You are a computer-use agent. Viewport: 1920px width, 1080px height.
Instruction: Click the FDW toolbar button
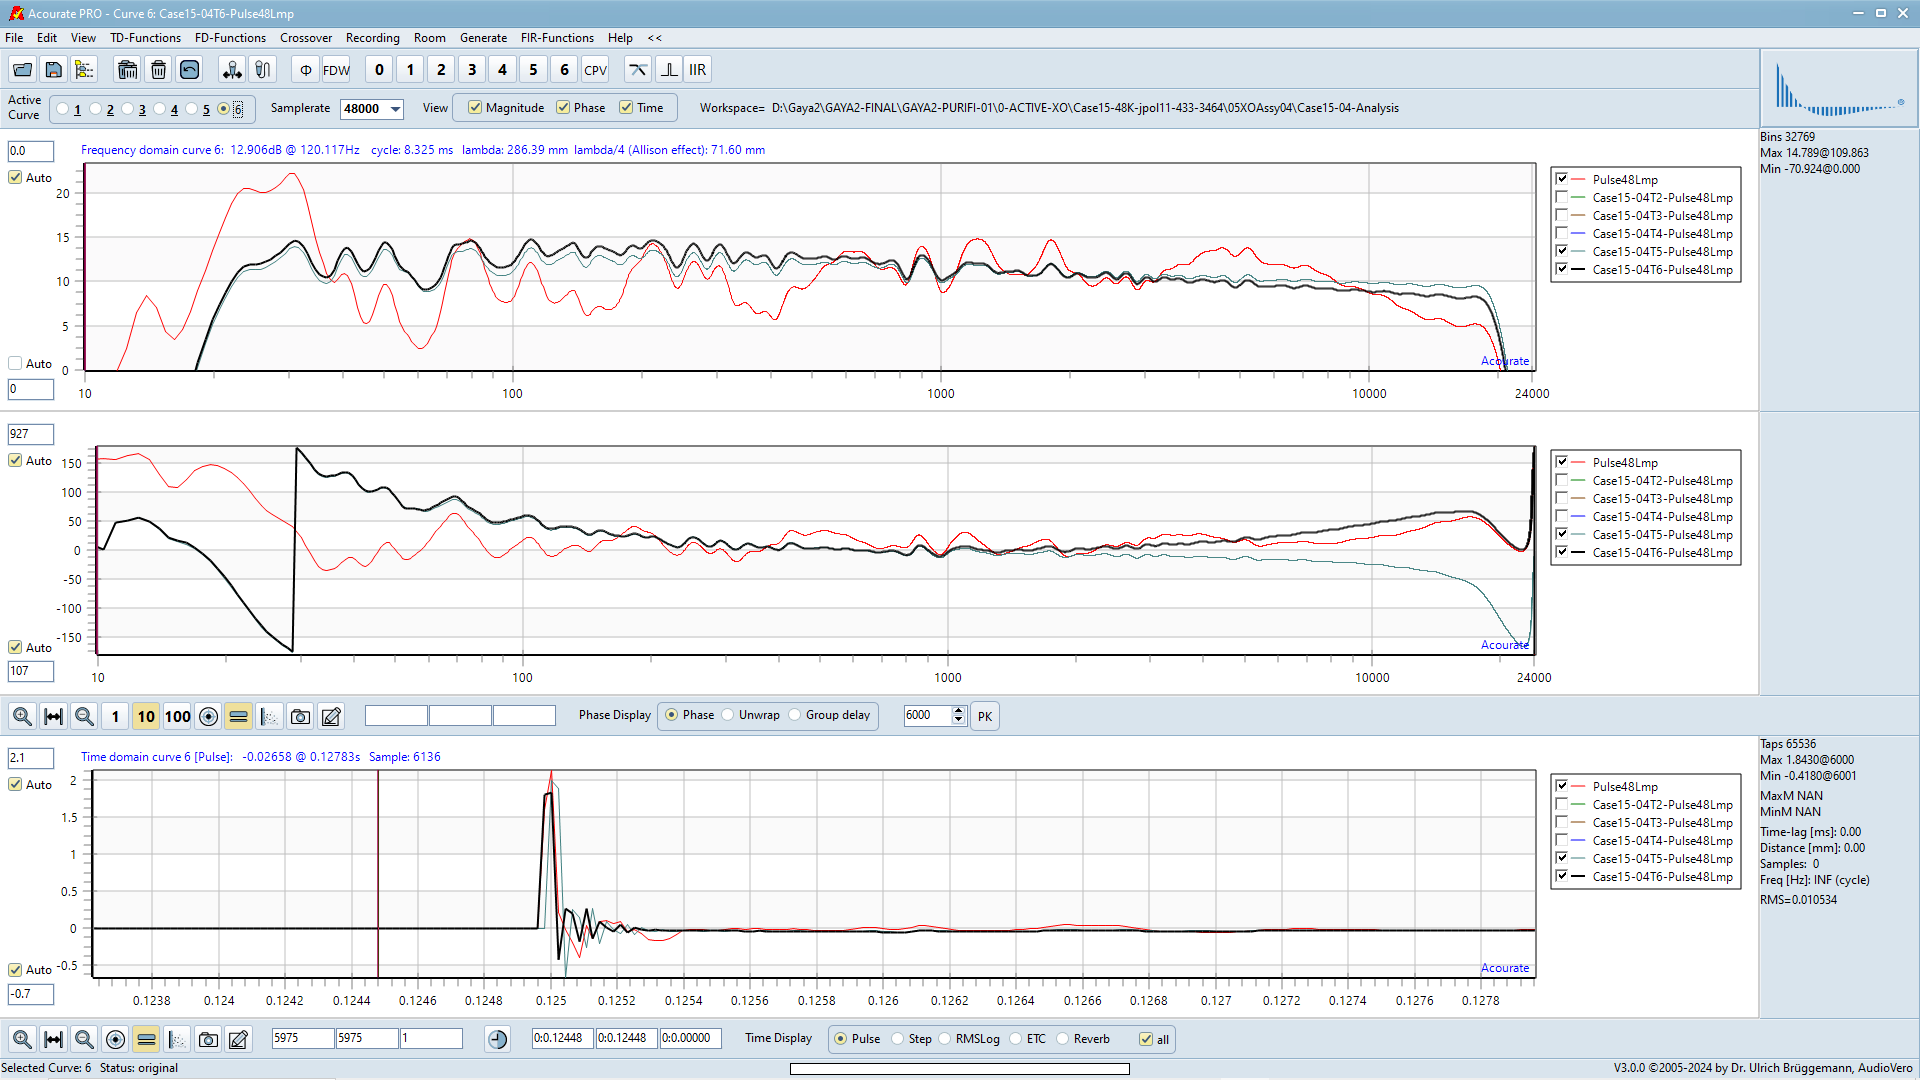[x=337, y=70]
